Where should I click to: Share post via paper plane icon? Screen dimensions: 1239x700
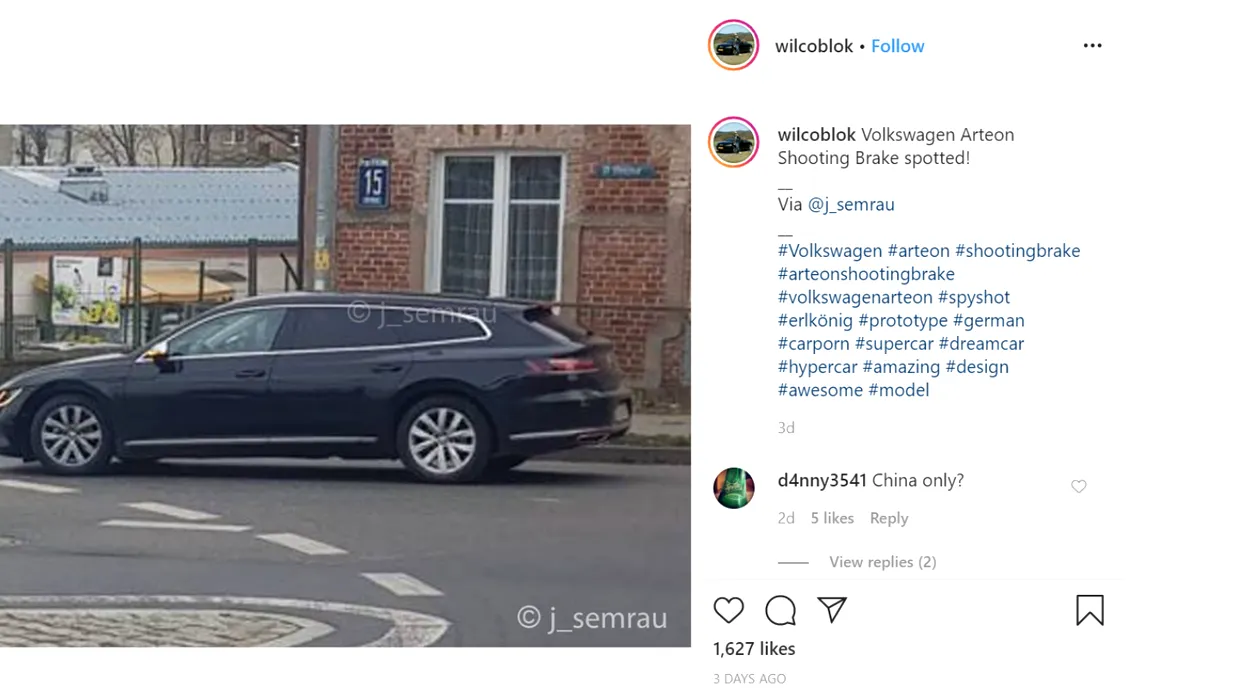(832, 610)
